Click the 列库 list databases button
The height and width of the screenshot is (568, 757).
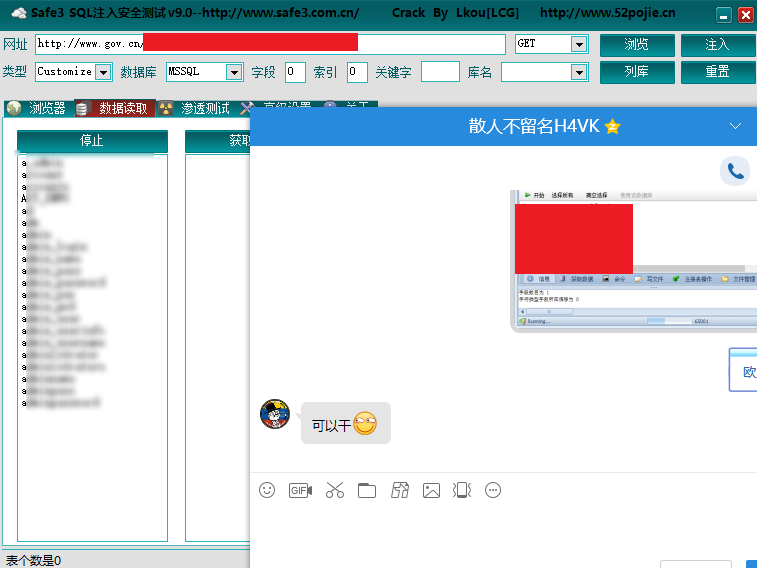(637, 72)
